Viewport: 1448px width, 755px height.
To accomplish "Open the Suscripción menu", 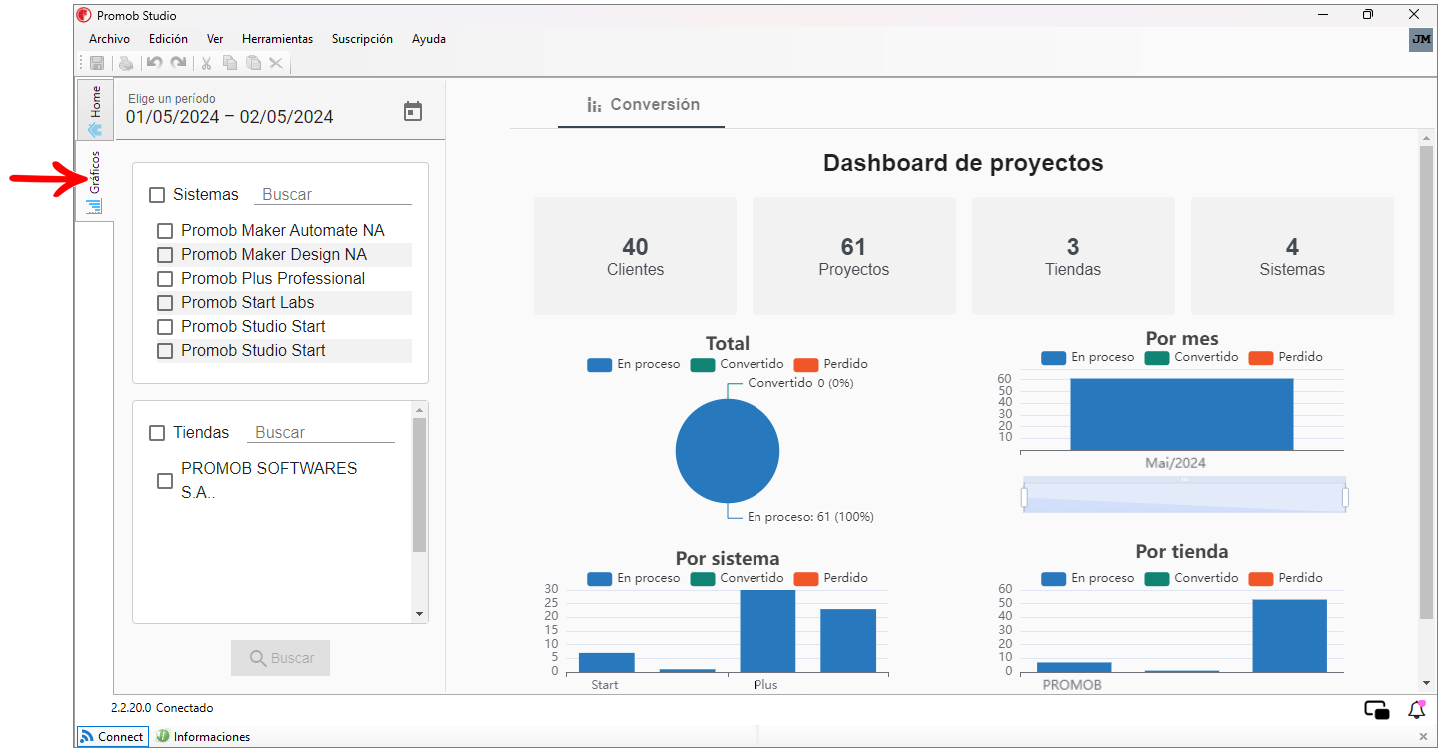I will pos(362,39).
